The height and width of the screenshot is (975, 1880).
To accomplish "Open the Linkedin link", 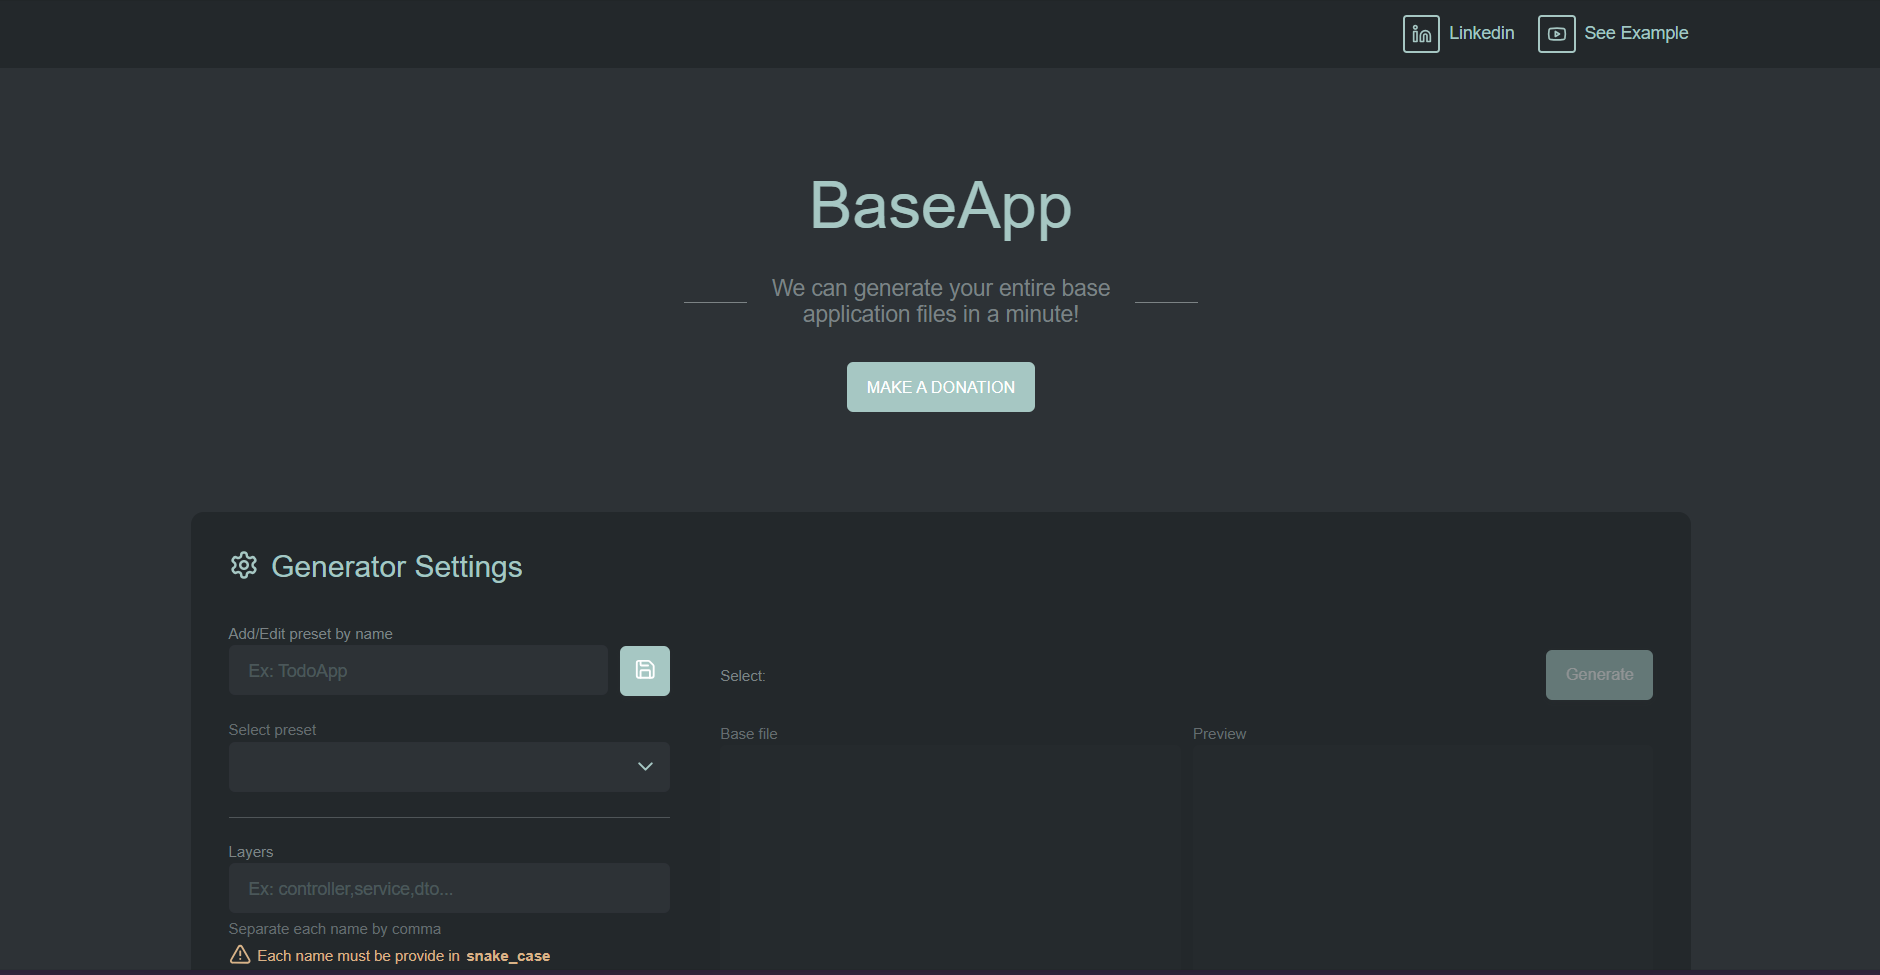I will [x=1481, y=33].
